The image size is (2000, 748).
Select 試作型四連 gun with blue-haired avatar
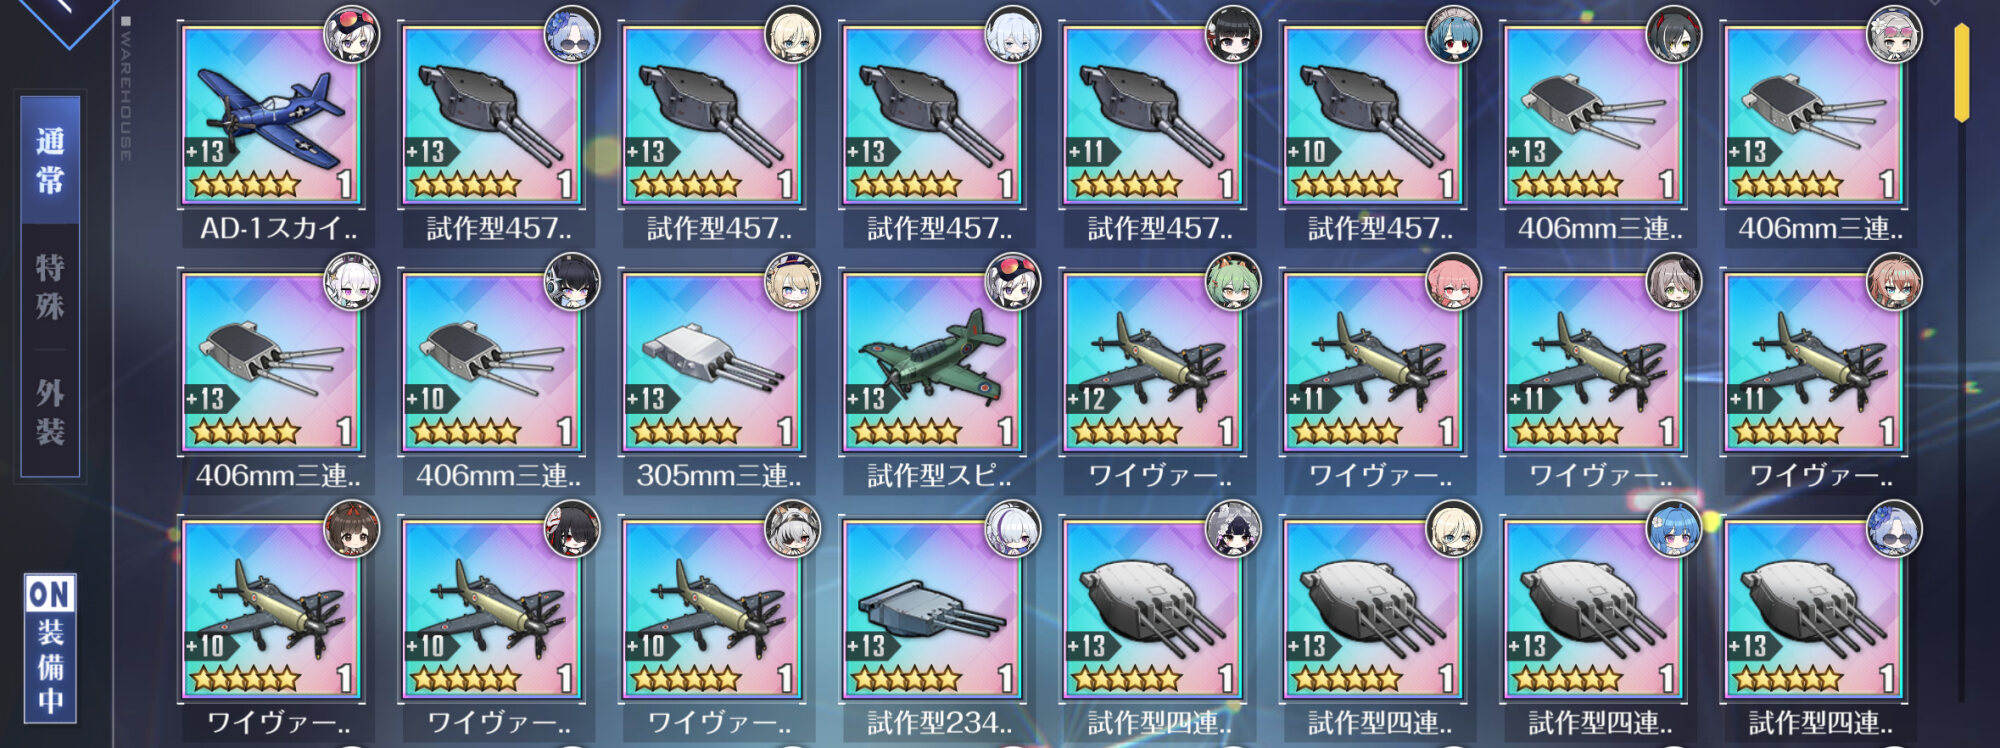pyautogui.click(x=1592, y=609)
